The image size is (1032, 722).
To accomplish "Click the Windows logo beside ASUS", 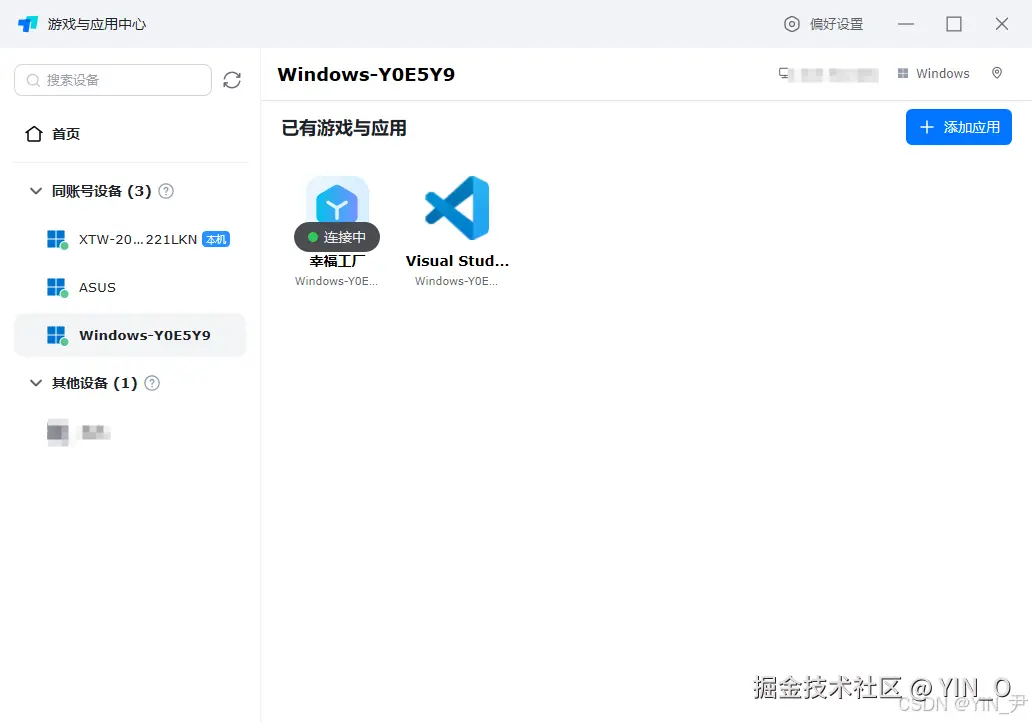I will [x=58, y=287].
